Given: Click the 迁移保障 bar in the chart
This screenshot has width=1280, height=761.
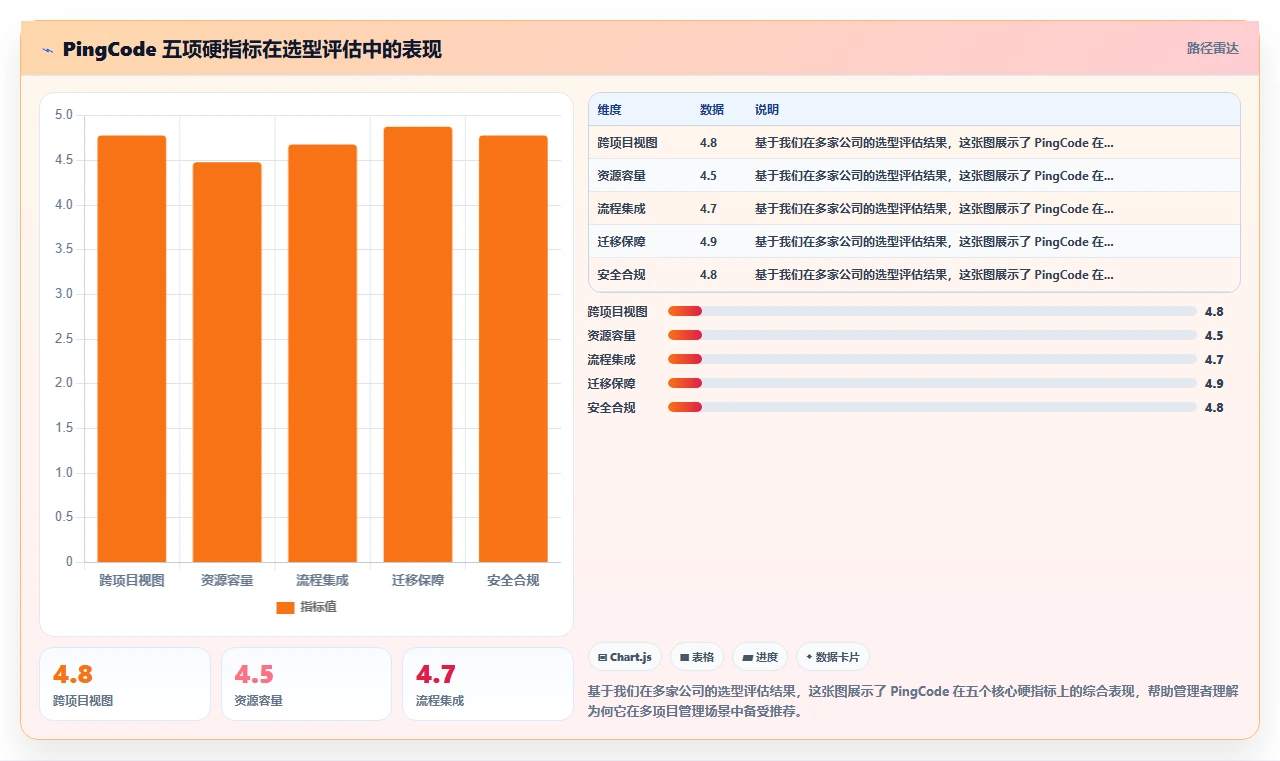Looking at the screenshot, I should click(x=418, y=344).
